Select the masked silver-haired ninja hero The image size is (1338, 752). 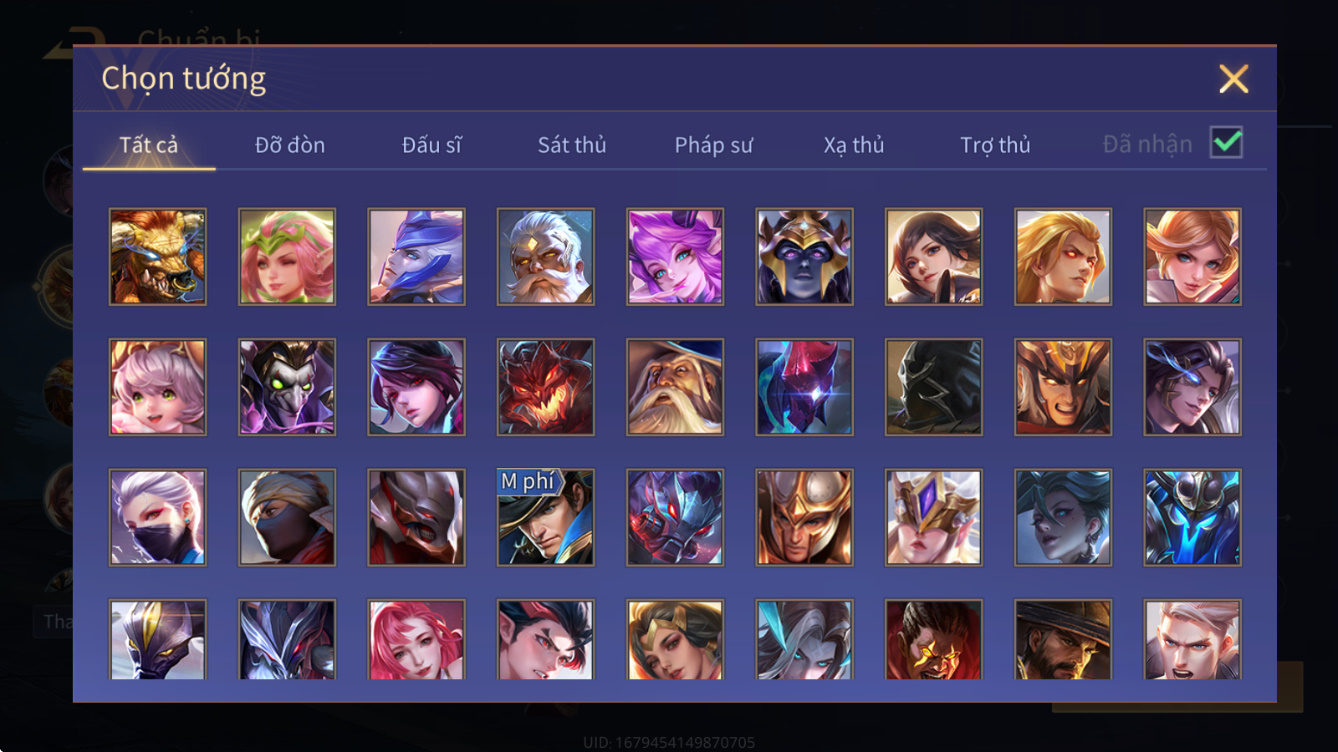(x=158, y=518)
